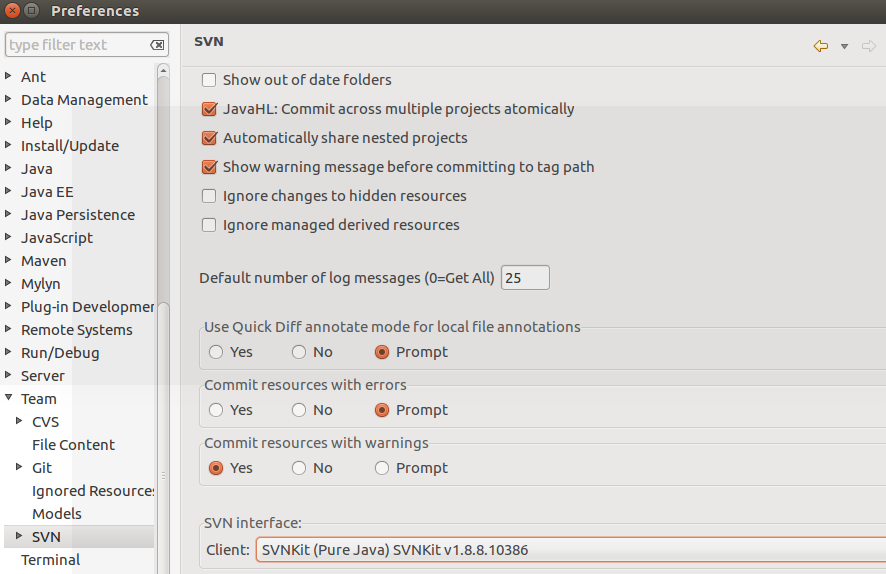Click the tree scroll up arrow
The height and width of the screenshot is (574, 886).
[163, 71]
